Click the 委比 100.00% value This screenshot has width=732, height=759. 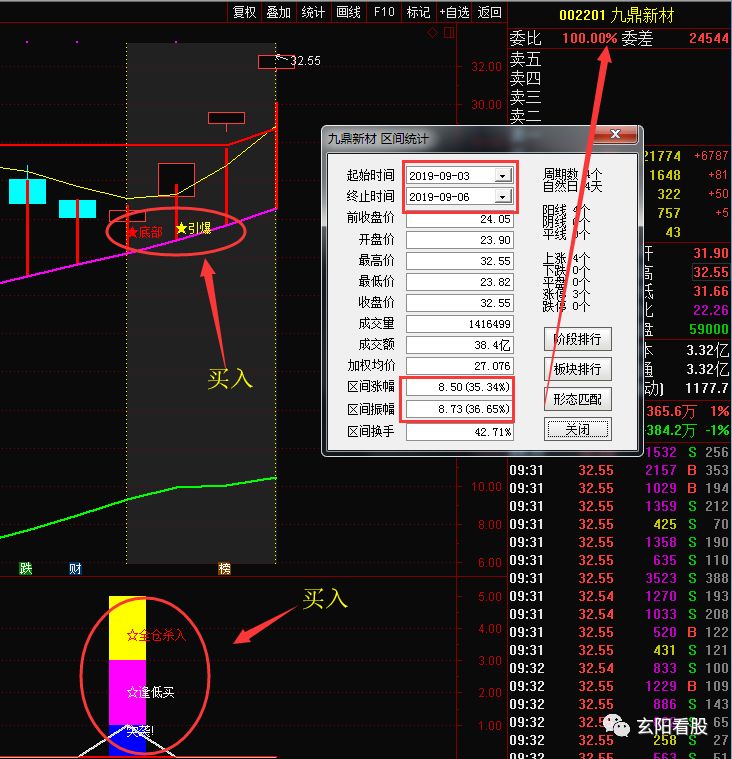tap(590, 38)
